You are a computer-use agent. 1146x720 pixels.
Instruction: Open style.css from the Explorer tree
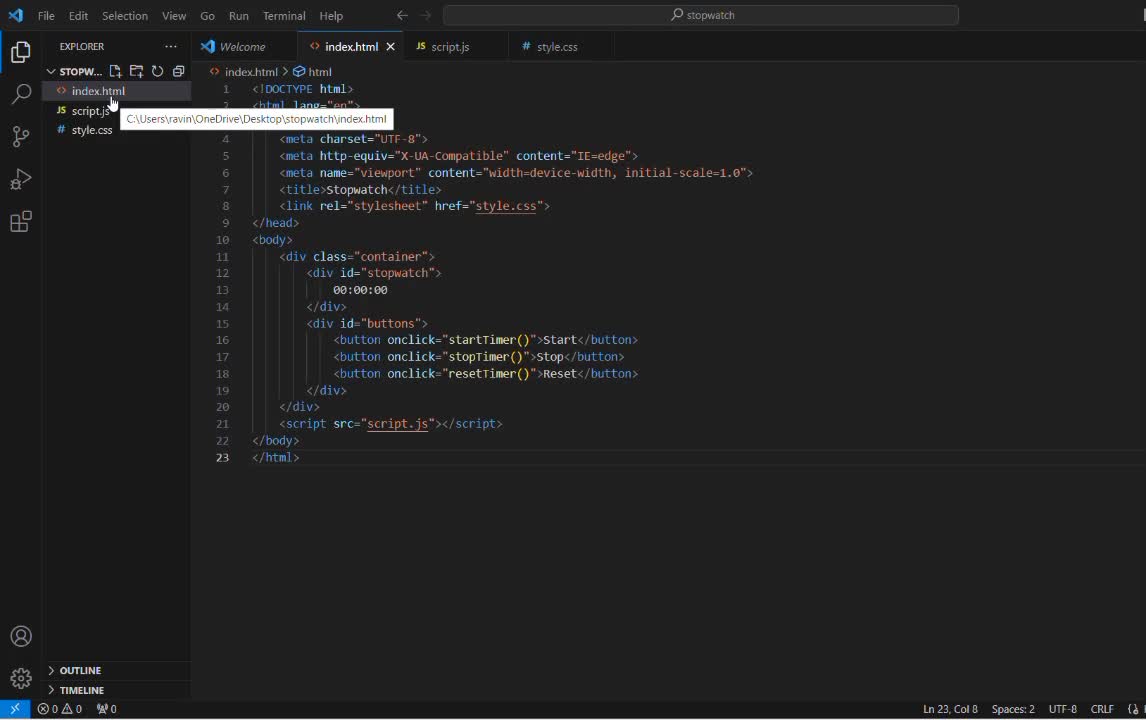92,130
